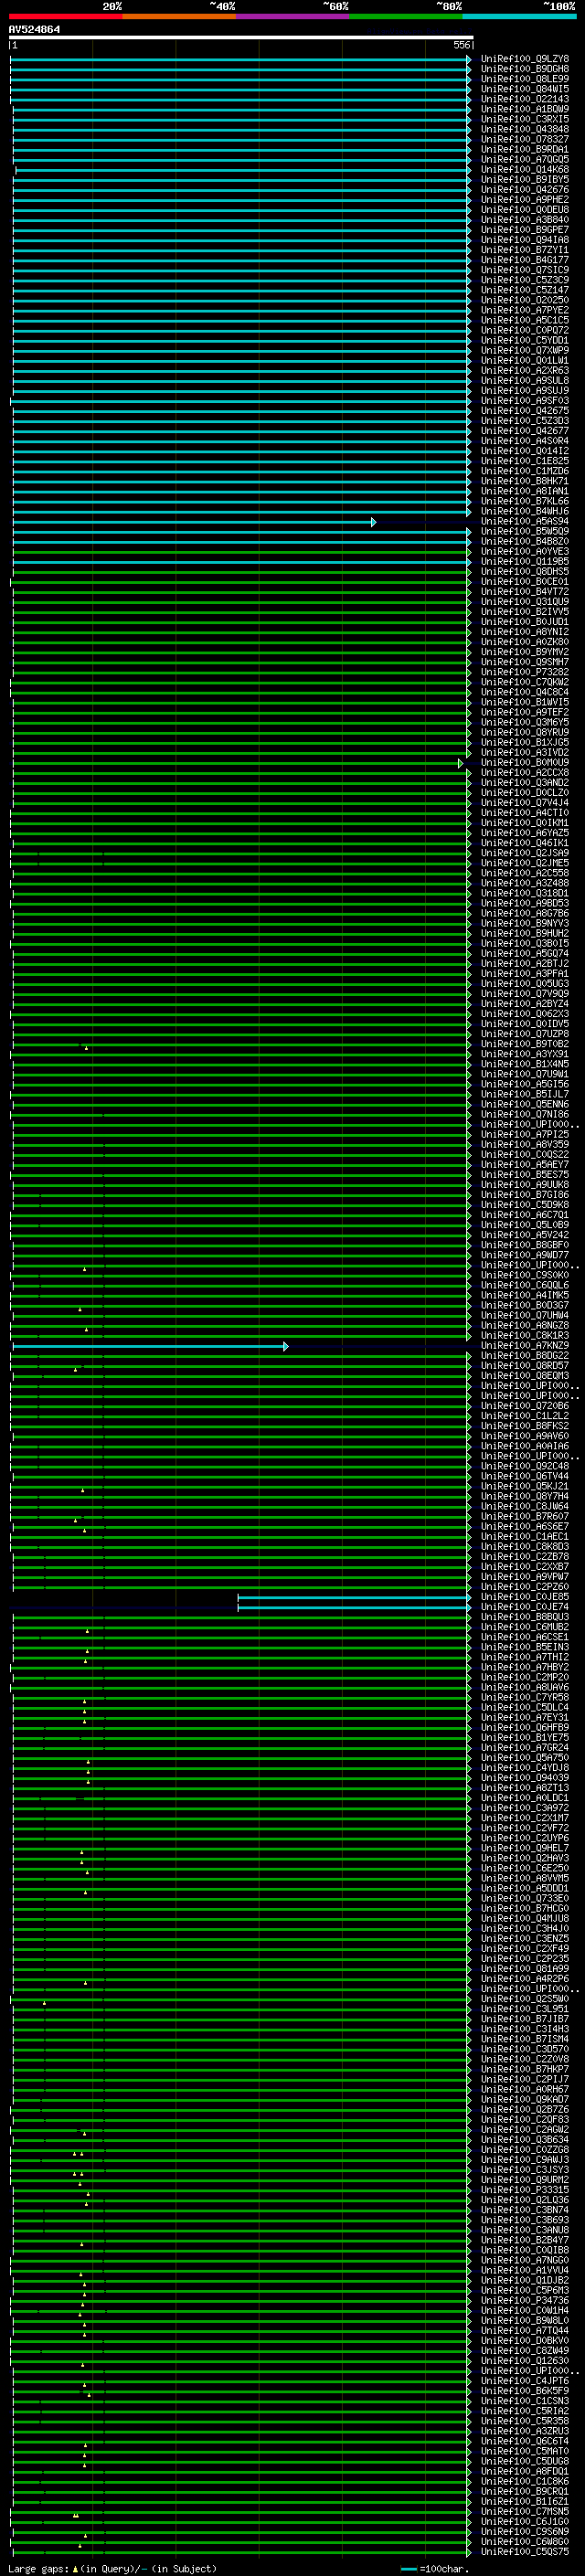Click the Large gaps legend text
Image resolution: width=585 pixels, height=2576 pixels.
(x=111, y=2568)
